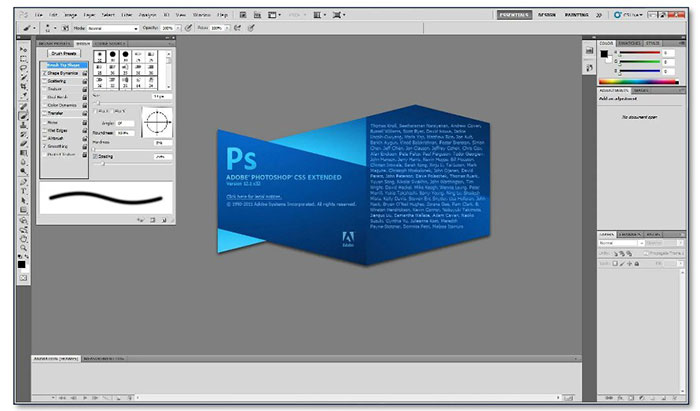The height and width of the screenshot is (411, 700).
Task: Open the Window menu
Action: coord(201,15)
